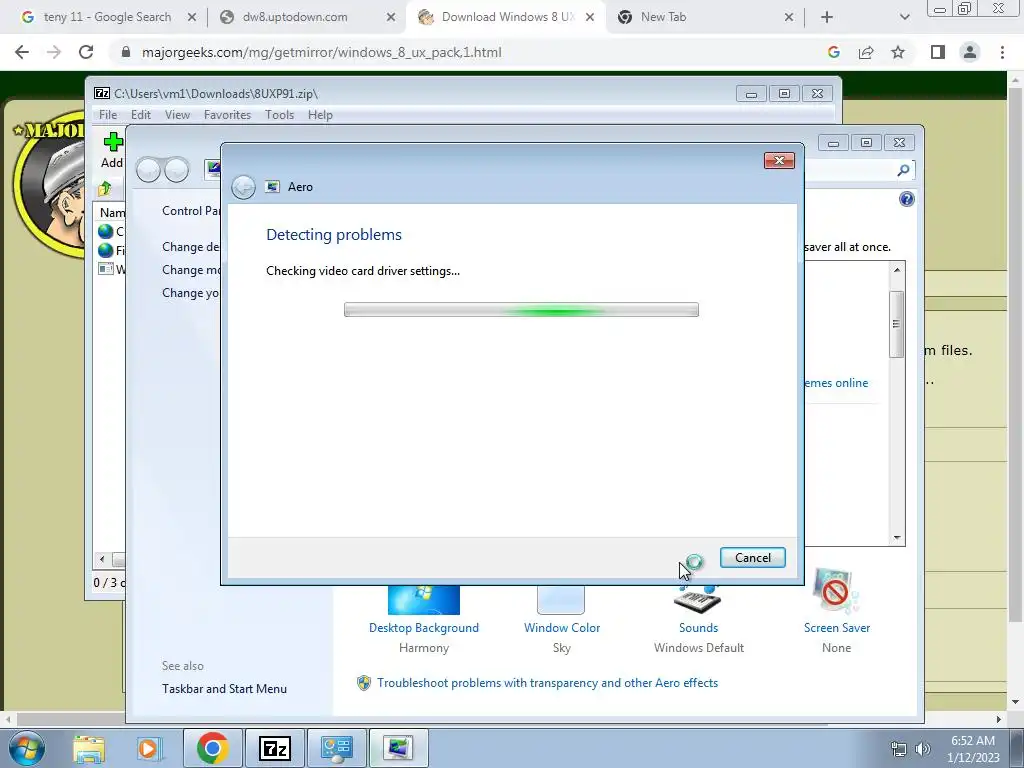
Task: Reload the majorgeeks page
Action: pyautogui.click(x=86, y=52)
